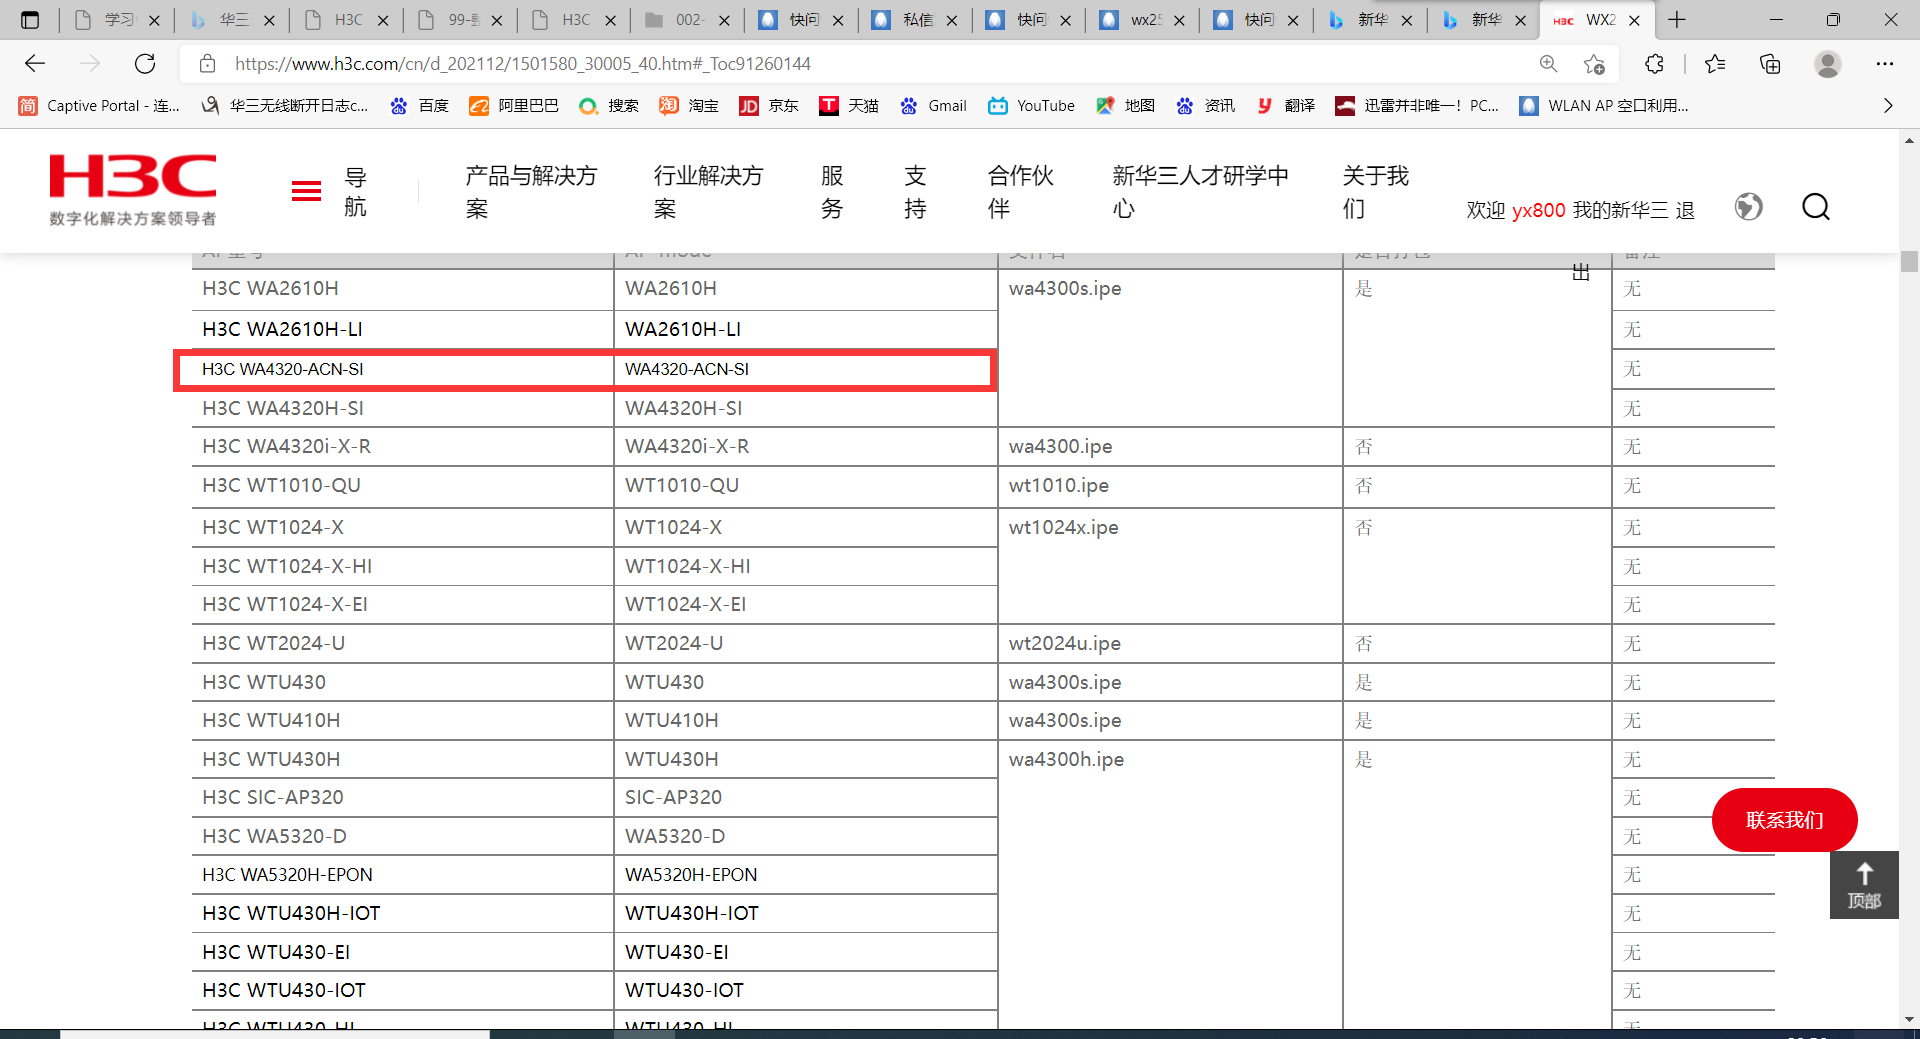
Task: Select the wt2024u.ipe cell
Action: [1170, 643]
